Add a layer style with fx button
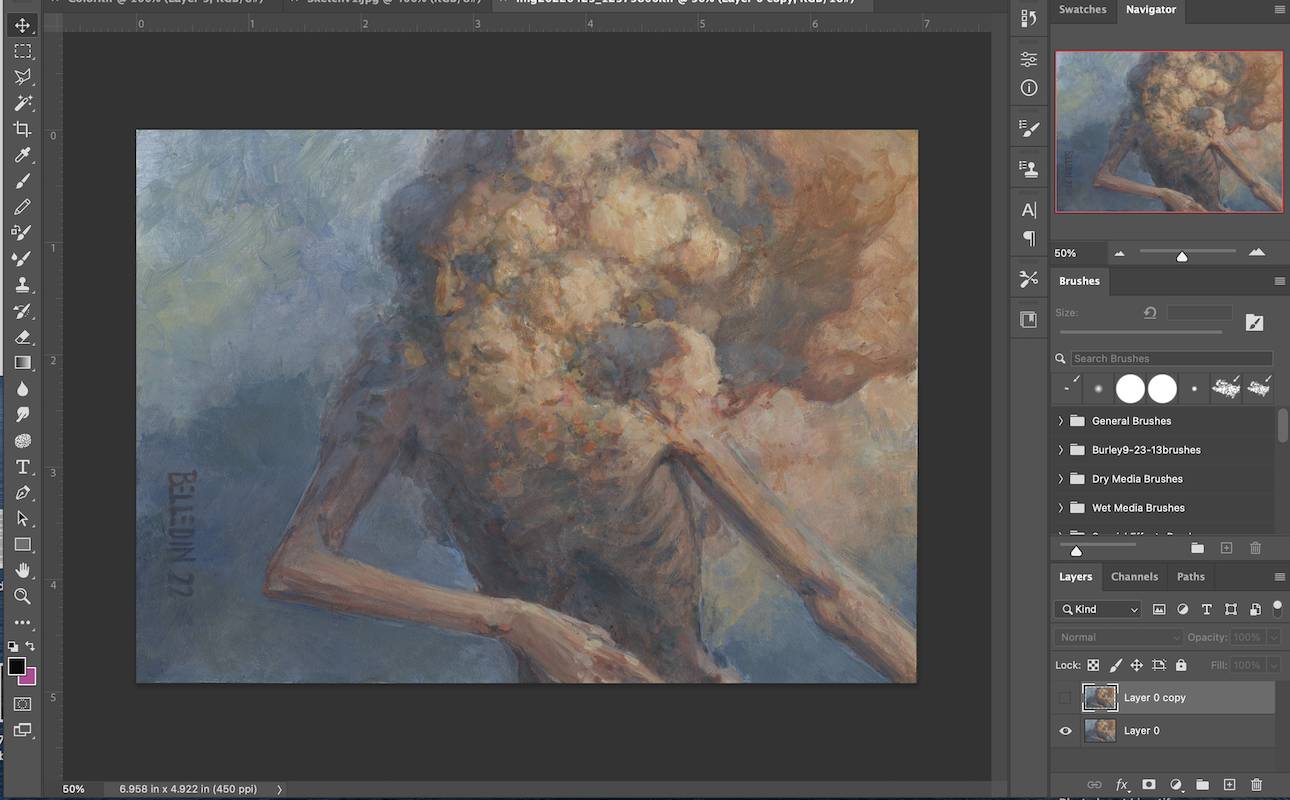The height and width of the screenshot is (800, 1290). point(1122,785)
